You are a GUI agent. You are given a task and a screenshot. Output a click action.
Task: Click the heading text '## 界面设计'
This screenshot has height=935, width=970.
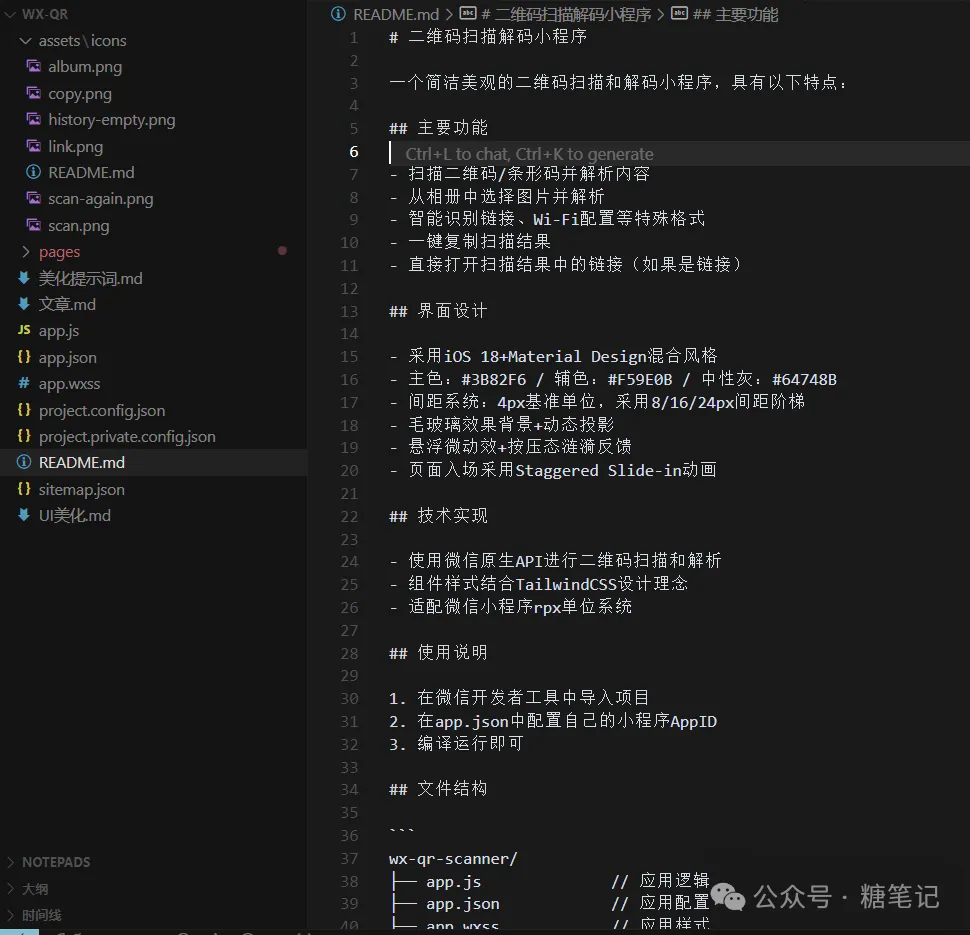click(x=438, y=311)
